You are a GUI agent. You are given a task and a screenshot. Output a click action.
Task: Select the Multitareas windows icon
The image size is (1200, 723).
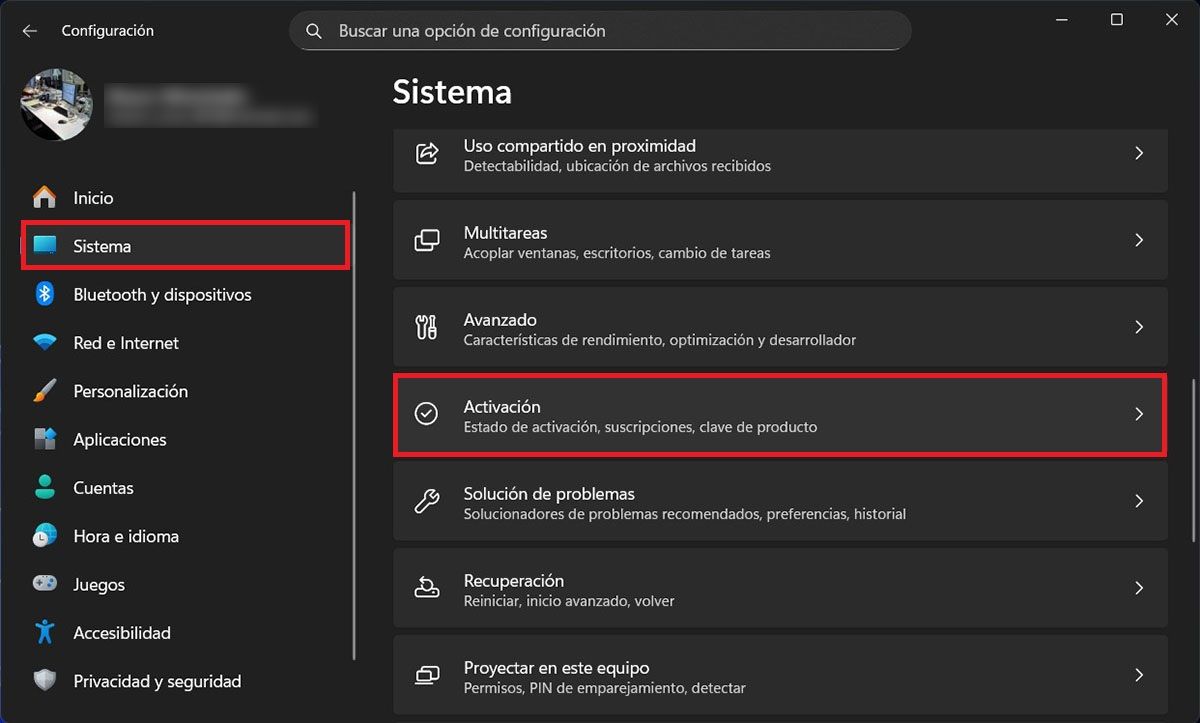coord(427,240)
